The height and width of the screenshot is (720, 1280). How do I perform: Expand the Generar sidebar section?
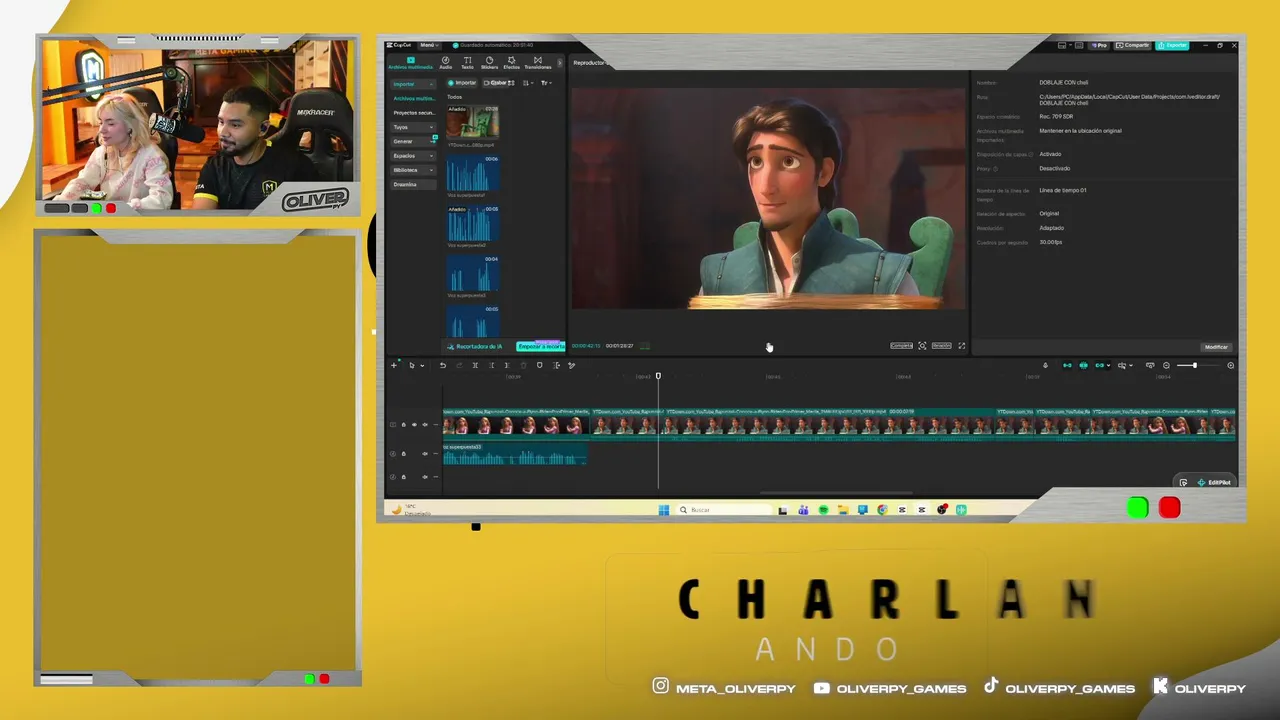413,141
